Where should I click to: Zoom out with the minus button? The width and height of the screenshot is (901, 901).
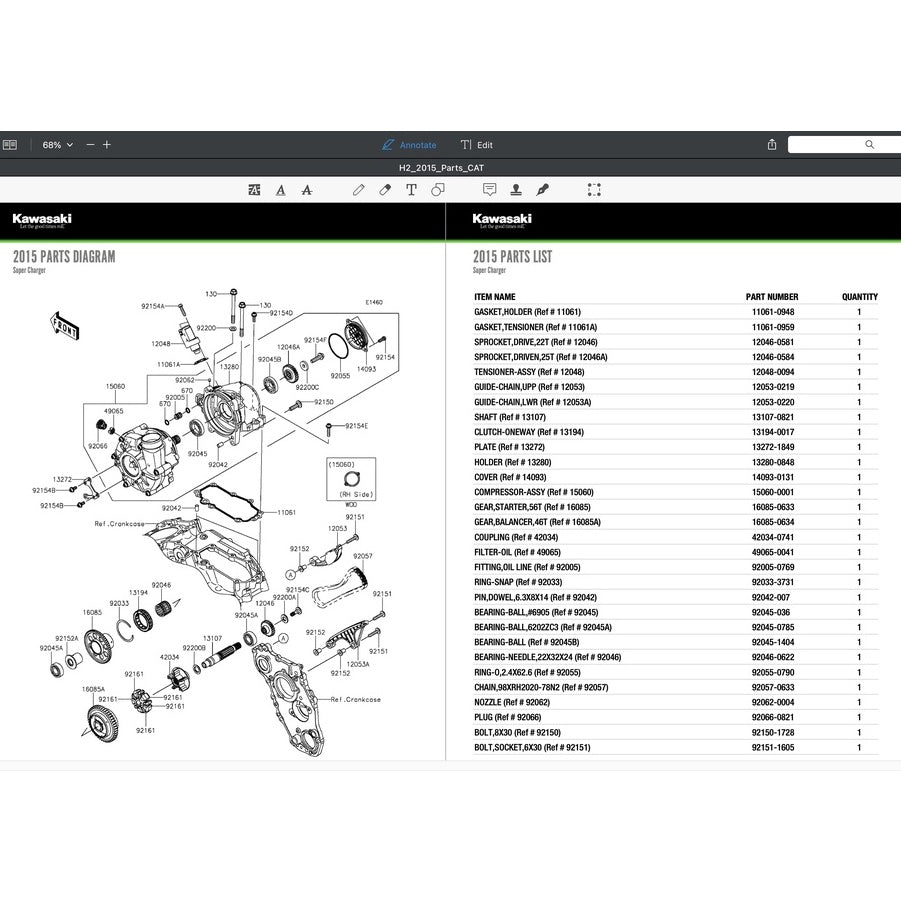(x=89, y=144)
